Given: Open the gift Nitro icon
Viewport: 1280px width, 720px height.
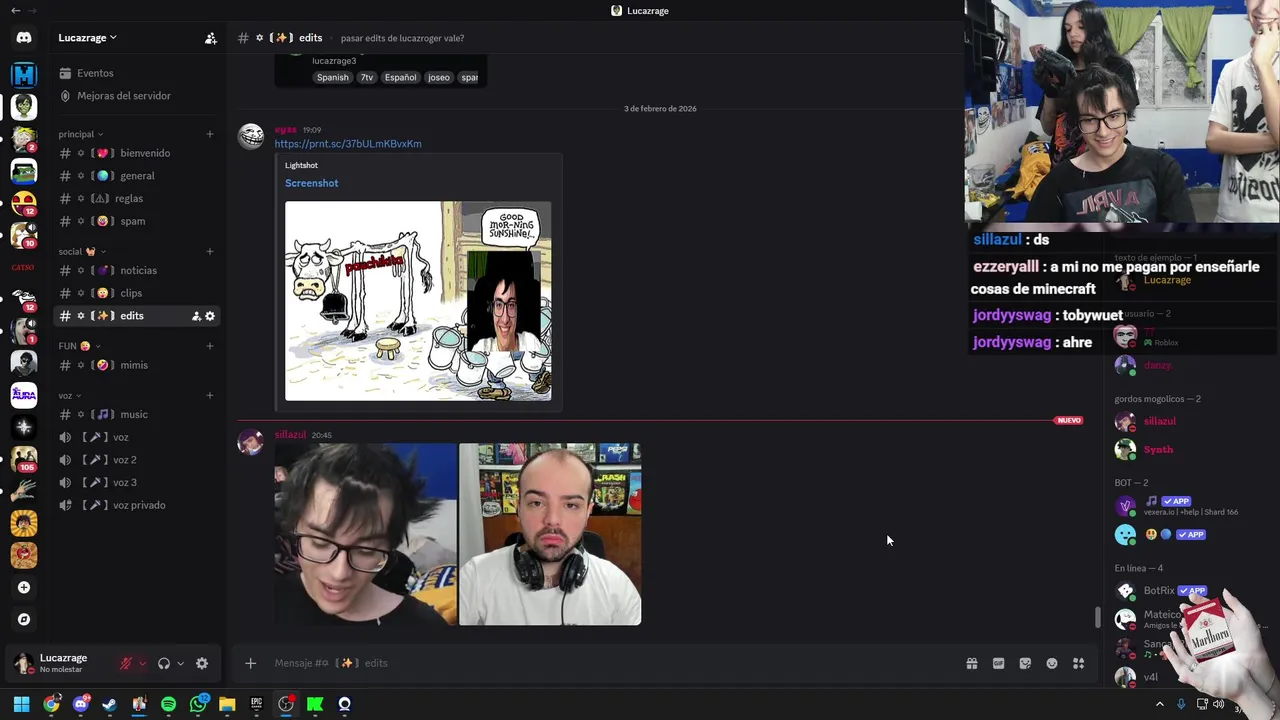Looking at the screenshot, I should (971, 663).
